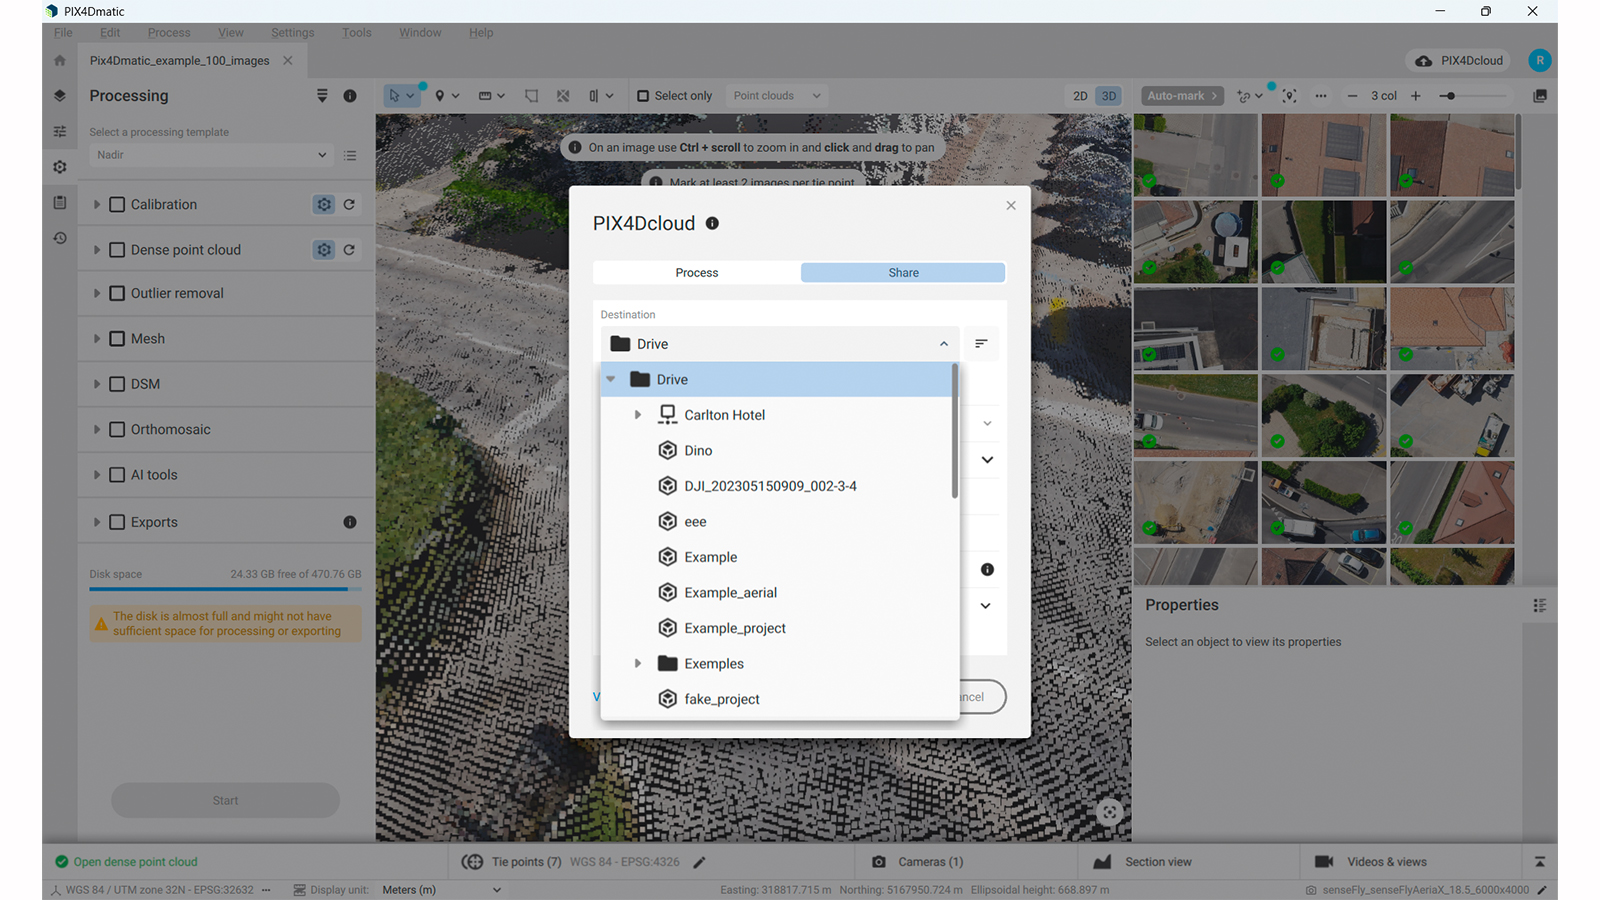Open Calibration settings using its gear icon
The height and width of the screenshot is (900, 1600).
tap(323, 204)
